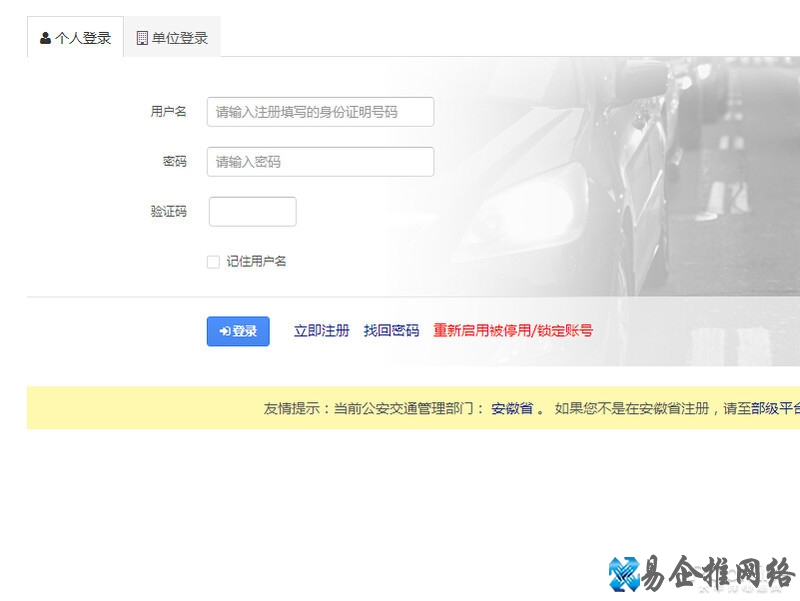Click the 重新启用被停用/锁定账号 link
800x601 pixels.
click(513, 331)
